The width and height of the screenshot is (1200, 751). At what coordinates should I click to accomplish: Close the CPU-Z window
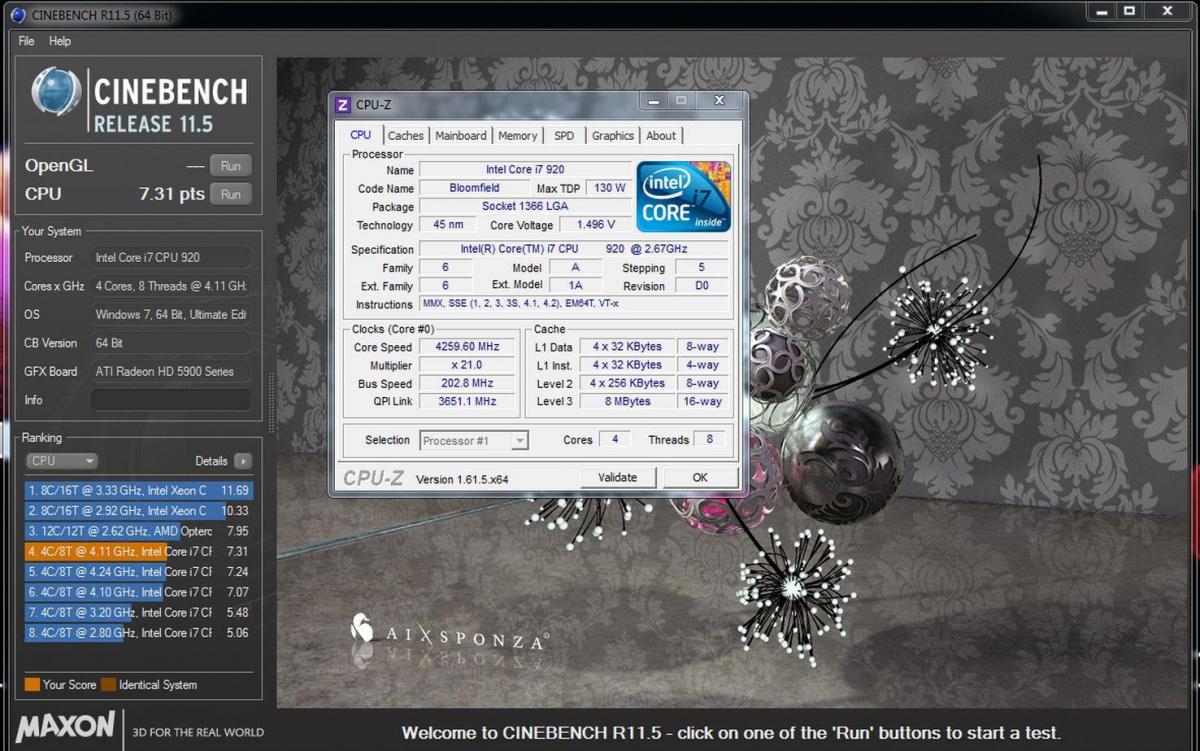[x=719, y=101]
